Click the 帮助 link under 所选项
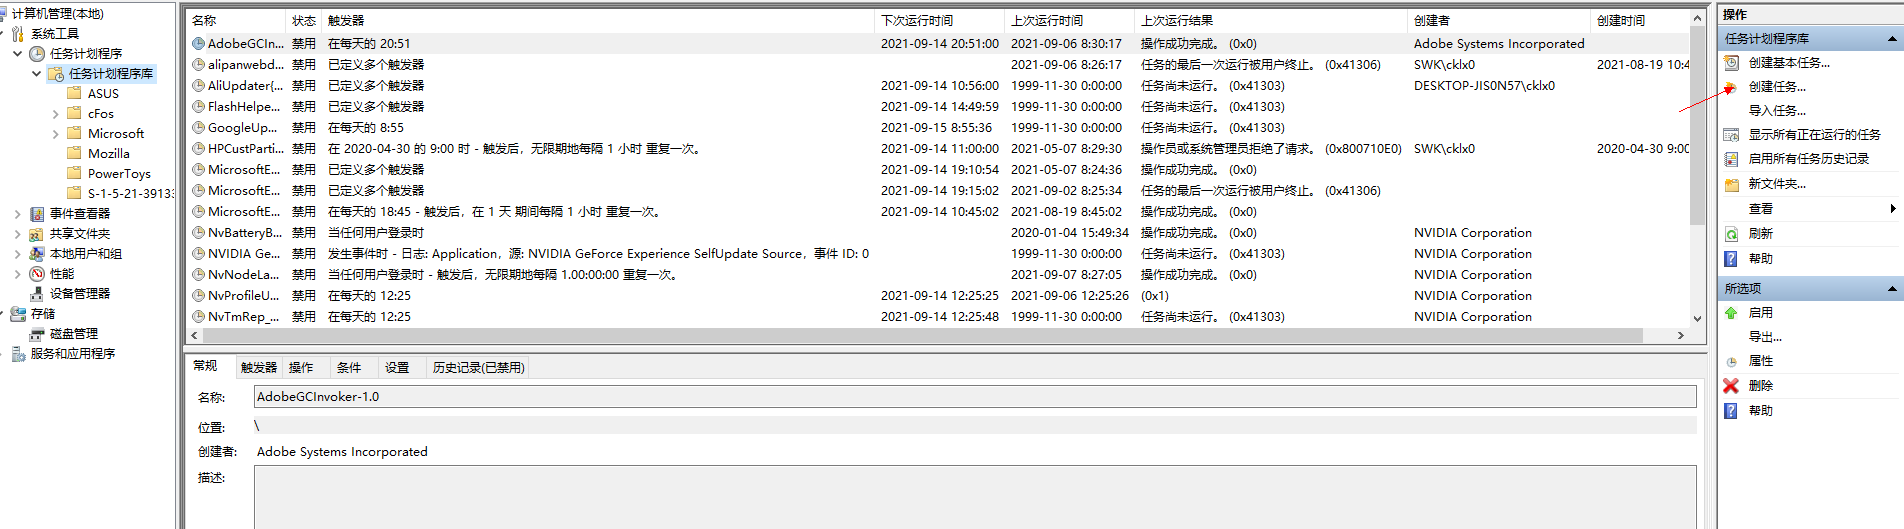Screen dimensions: 1904x529 coord(1760,411)
